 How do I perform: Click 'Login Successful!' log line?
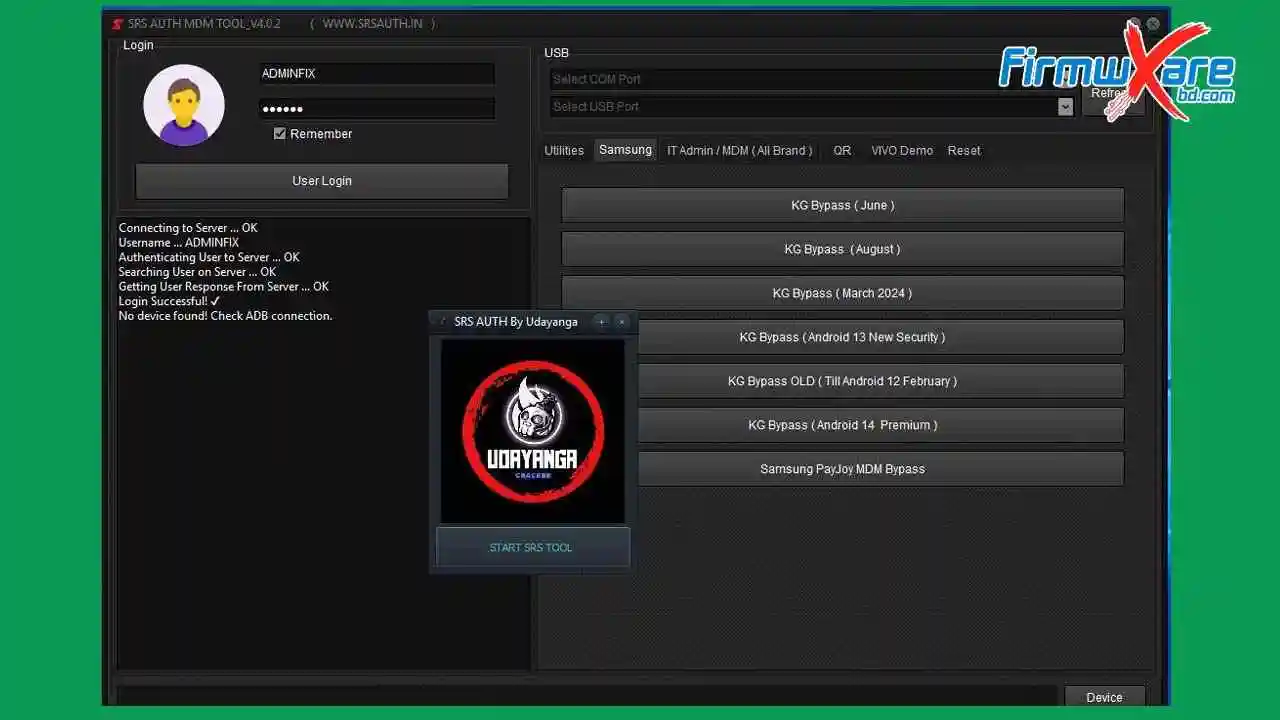coord(169,301)
